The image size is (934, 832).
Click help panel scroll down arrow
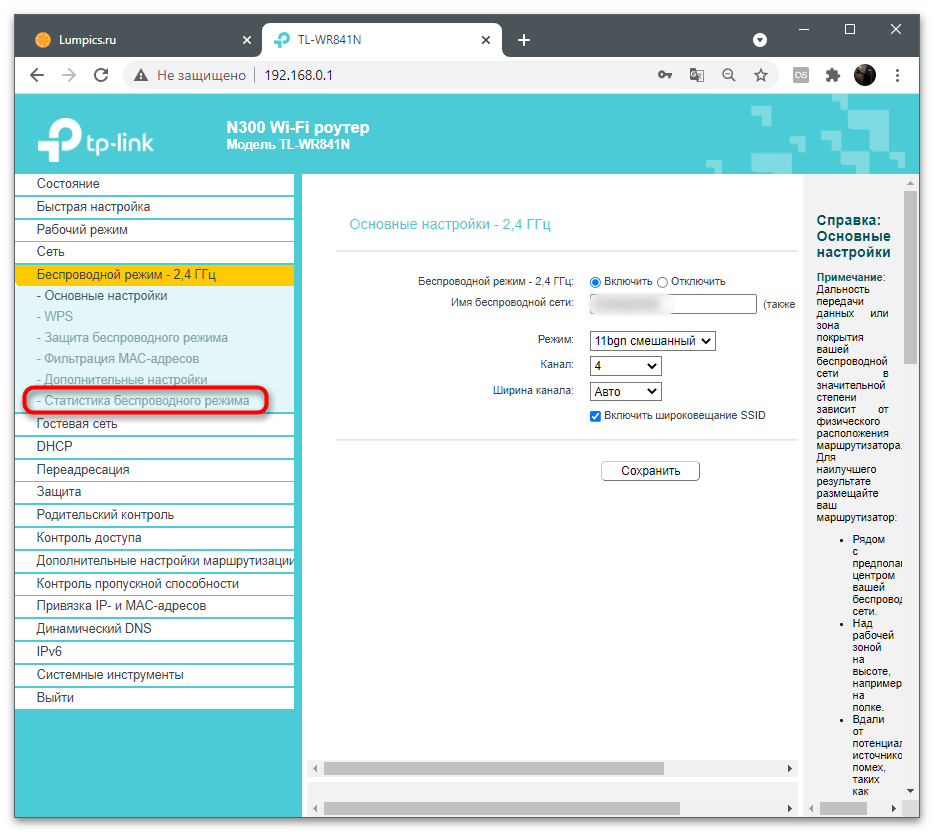(910, 792)
